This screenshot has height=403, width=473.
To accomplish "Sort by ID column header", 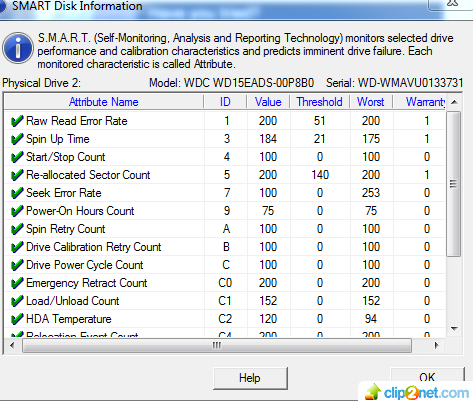I will pos(225,102).
